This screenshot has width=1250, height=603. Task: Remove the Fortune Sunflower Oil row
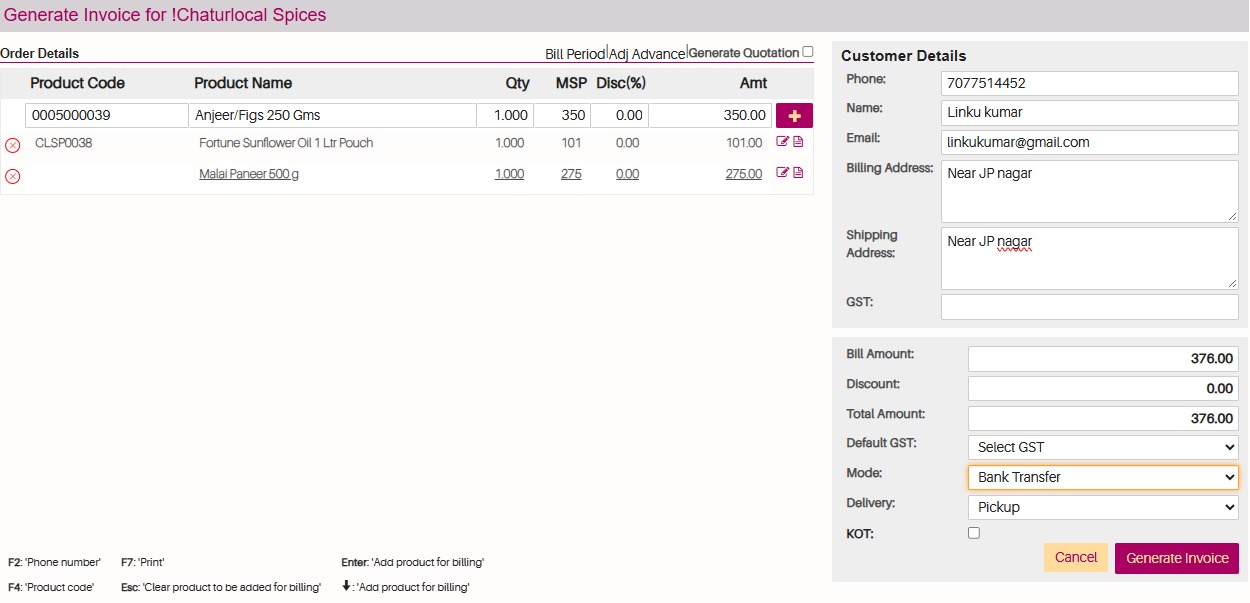tap(13, 145)
